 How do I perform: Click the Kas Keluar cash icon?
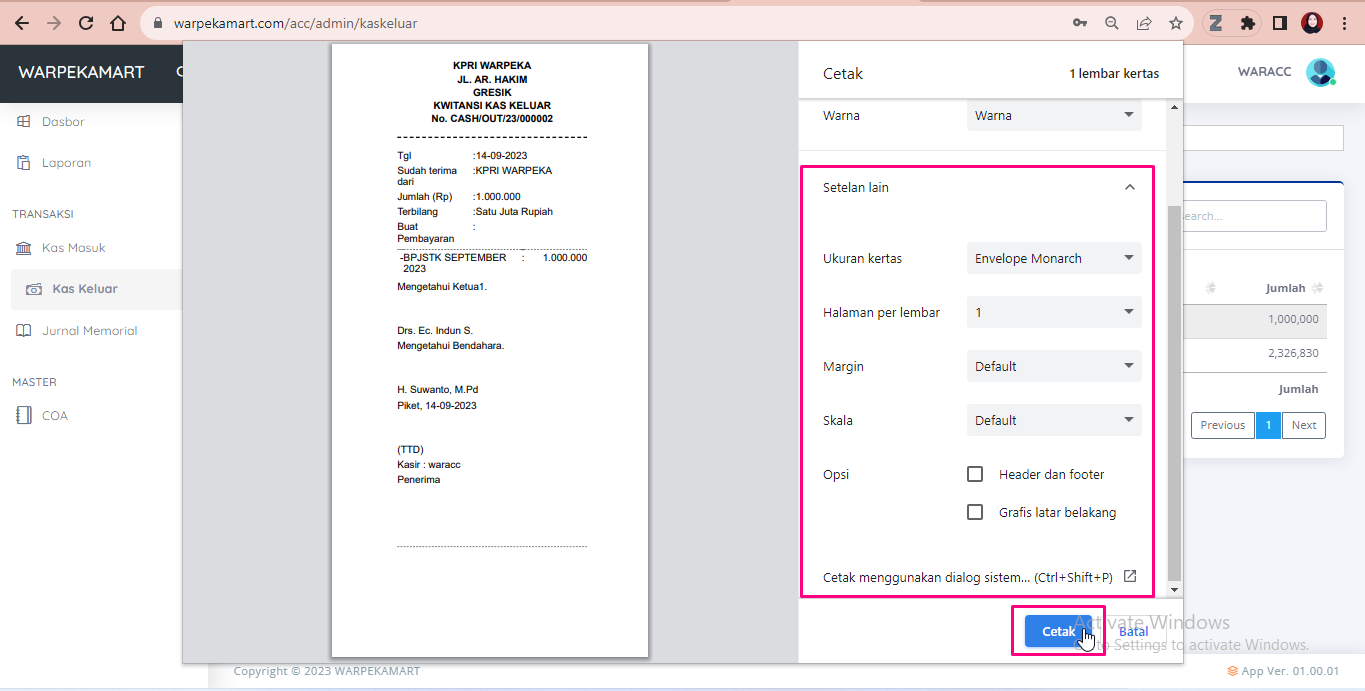pyautogui.click(x=34, y=289)
